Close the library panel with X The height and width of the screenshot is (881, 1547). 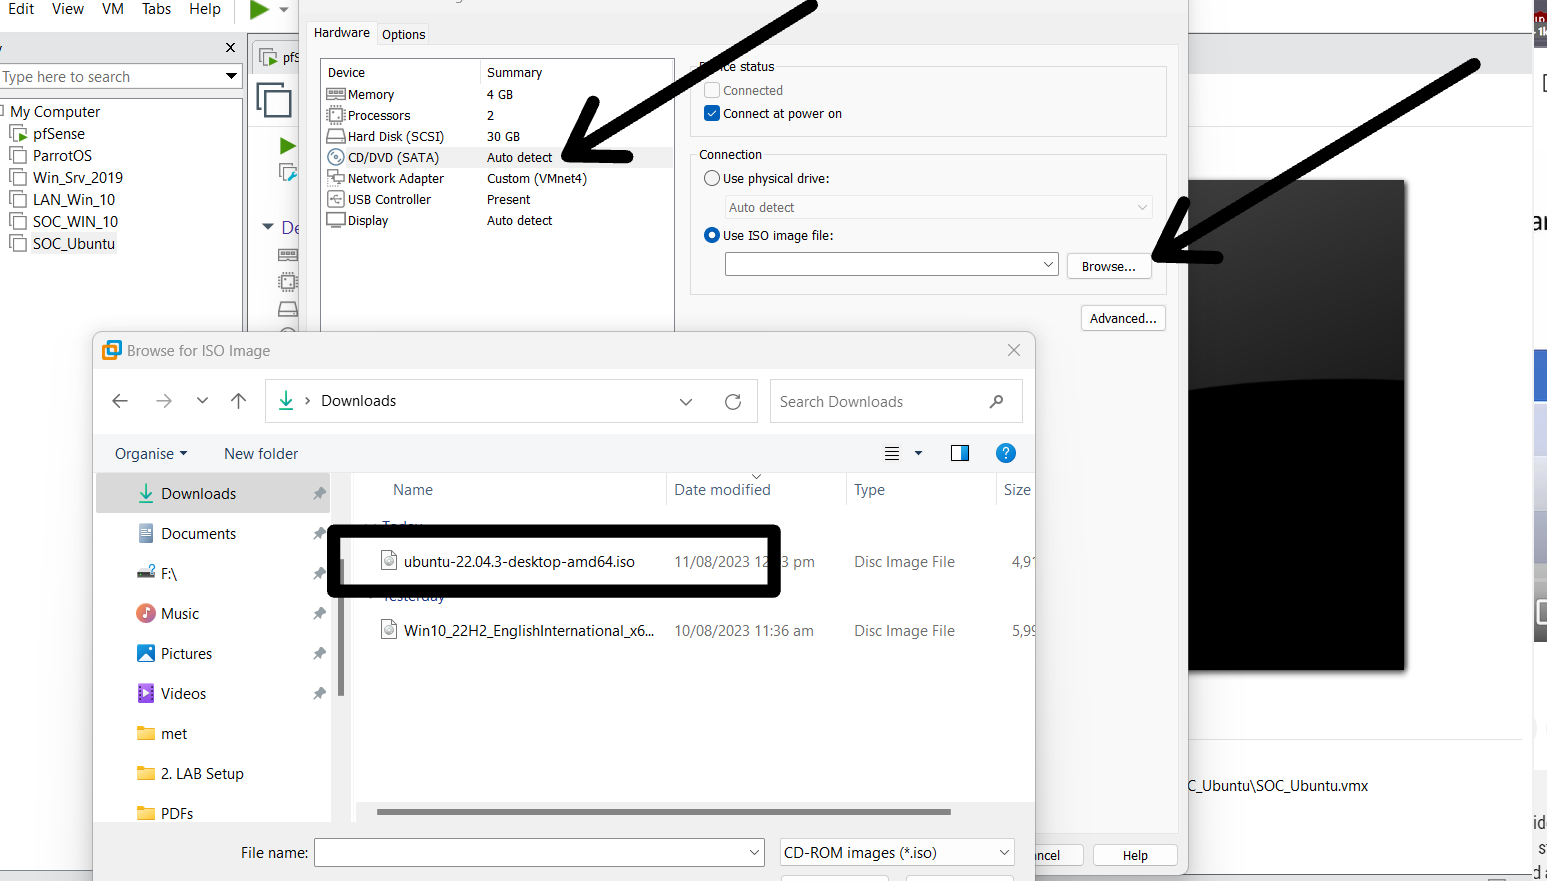coord(231,47)
